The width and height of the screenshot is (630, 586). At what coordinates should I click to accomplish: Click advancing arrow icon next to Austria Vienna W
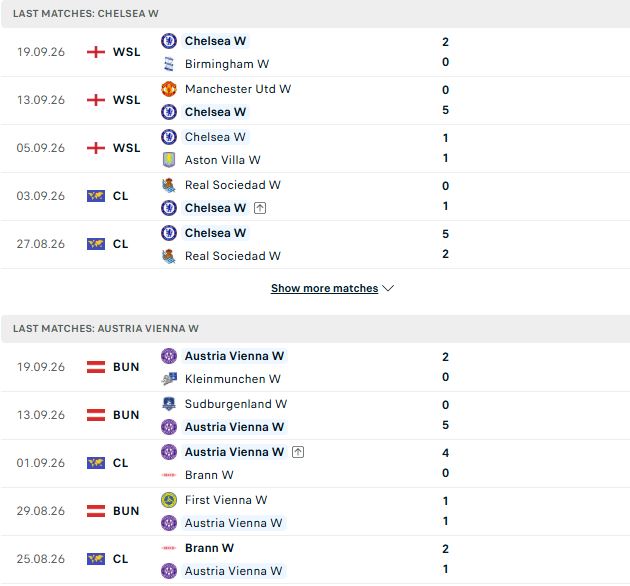(298, 452)
